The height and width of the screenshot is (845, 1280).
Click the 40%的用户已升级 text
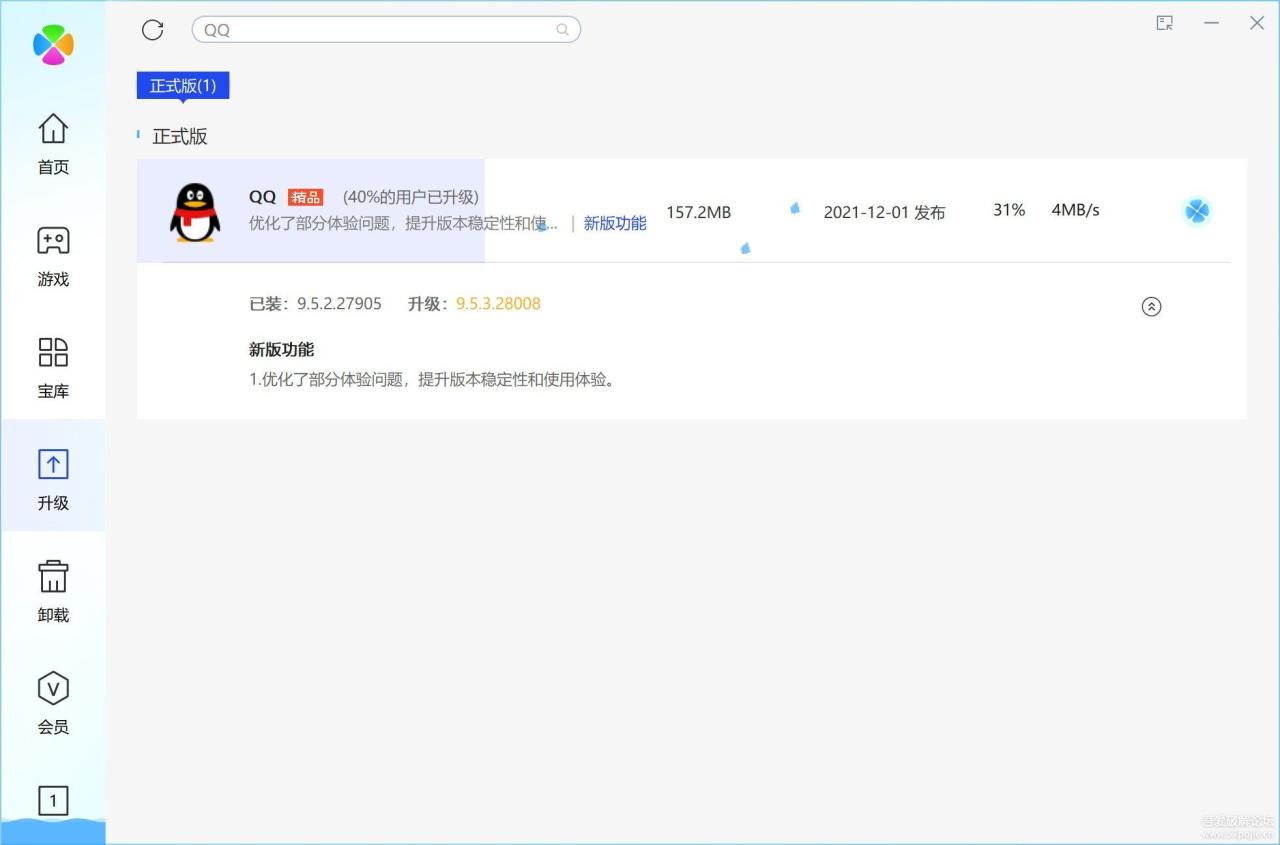click(411, 198)
